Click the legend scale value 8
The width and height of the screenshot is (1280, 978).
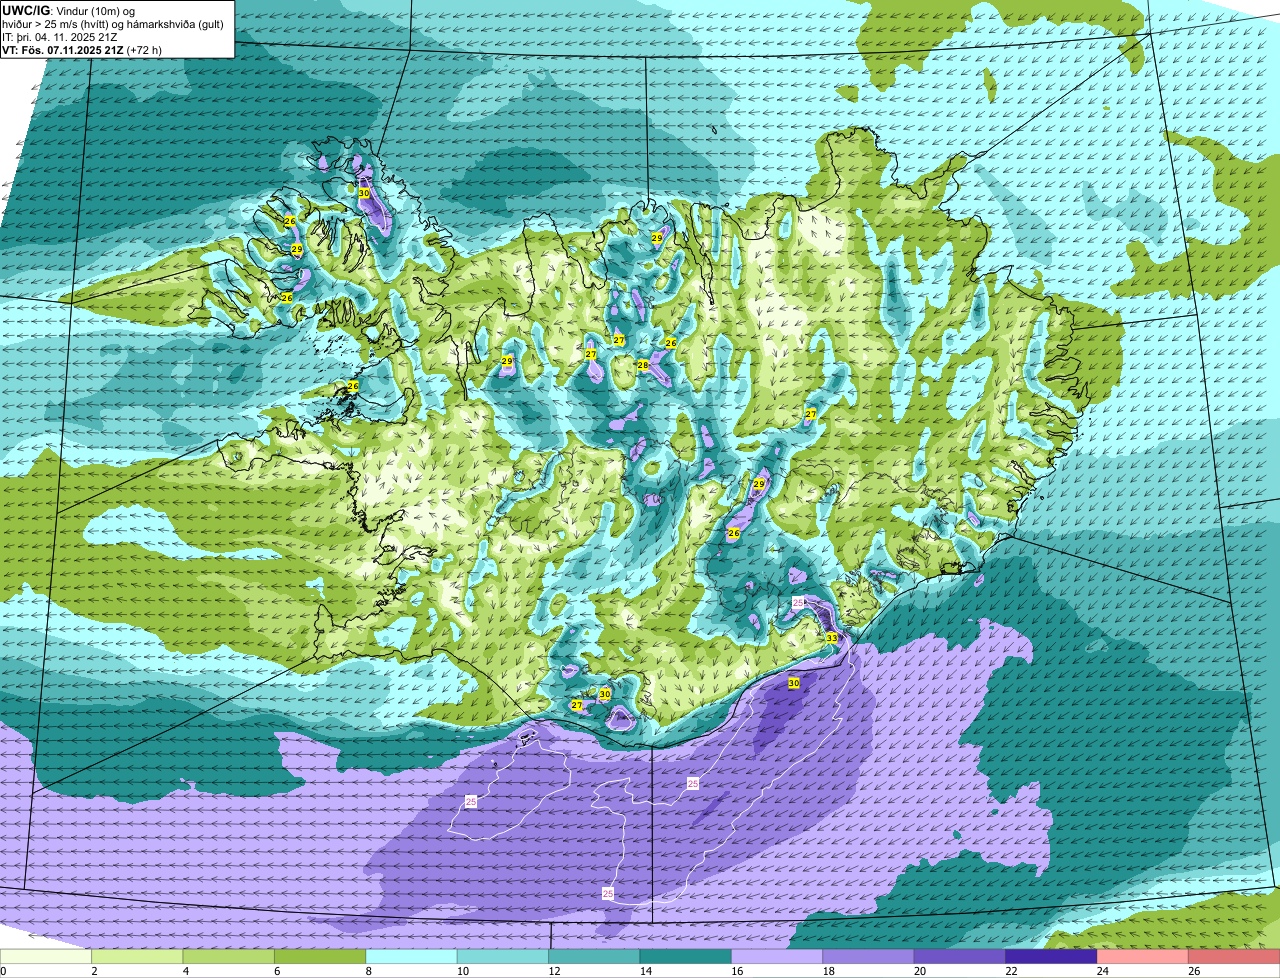coord(368,971)
